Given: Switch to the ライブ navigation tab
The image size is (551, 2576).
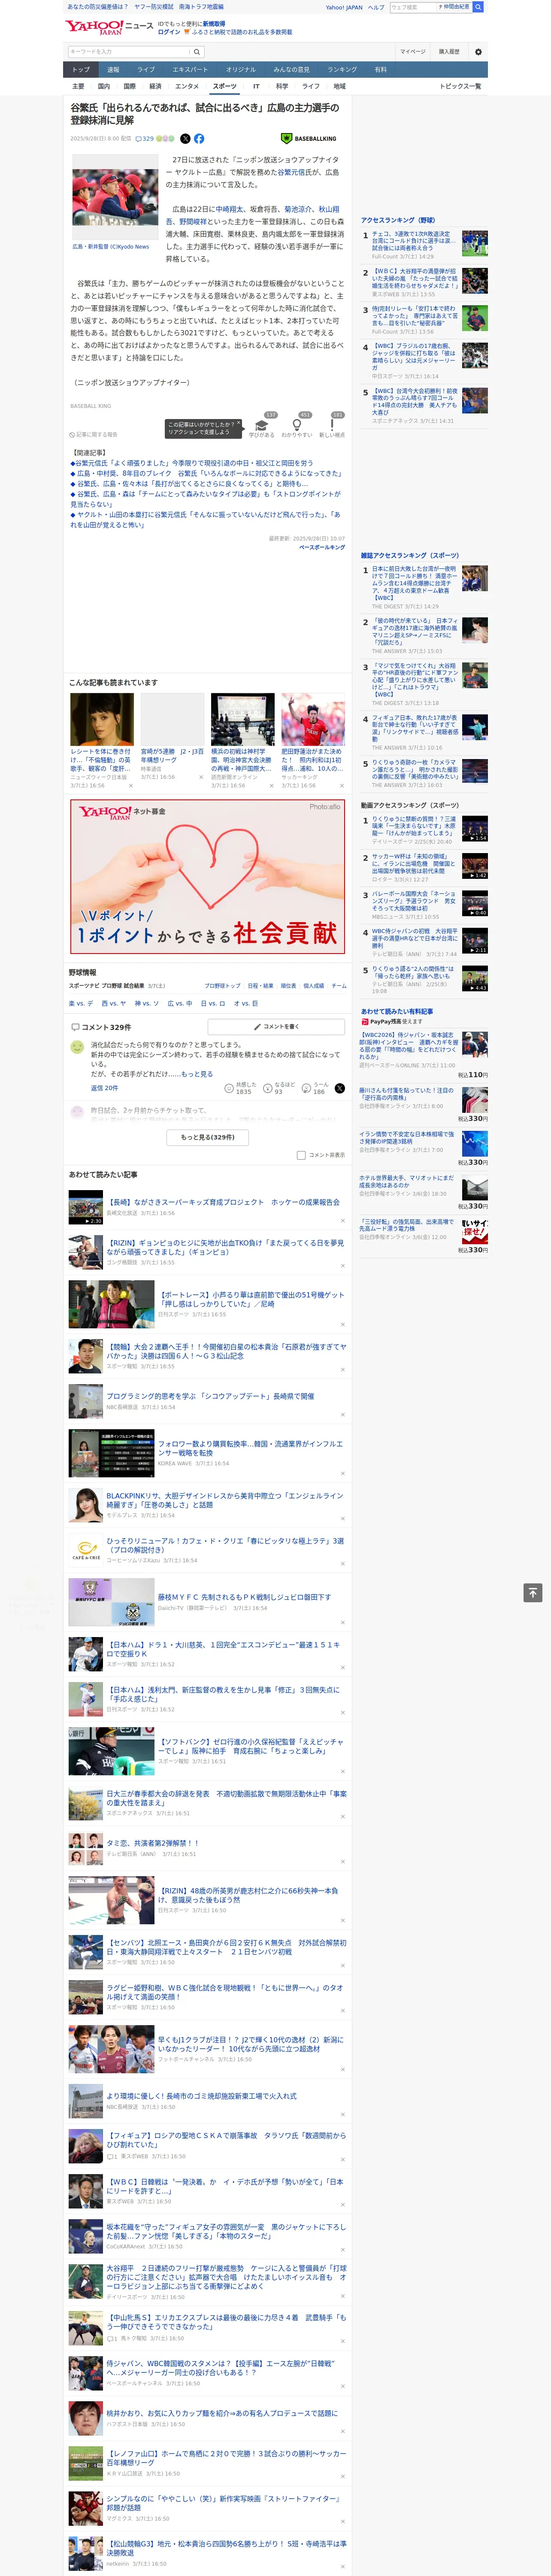Looking at the screenshot, I should 146,70.
